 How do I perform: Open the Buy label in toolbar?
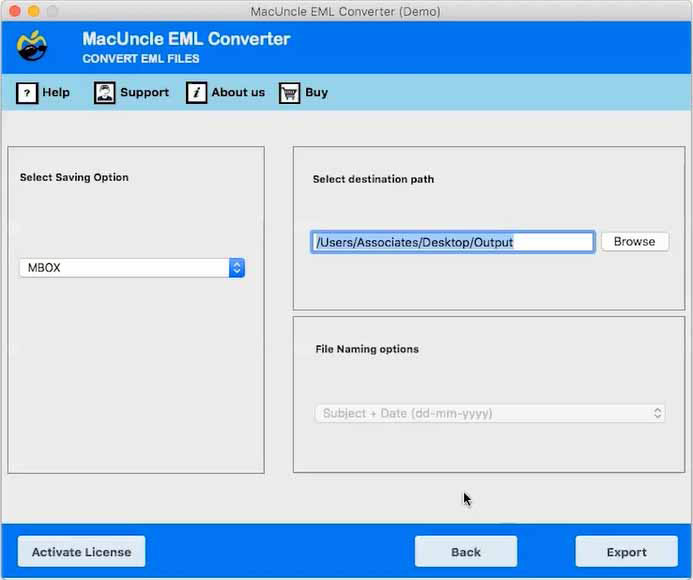[316, 92]
